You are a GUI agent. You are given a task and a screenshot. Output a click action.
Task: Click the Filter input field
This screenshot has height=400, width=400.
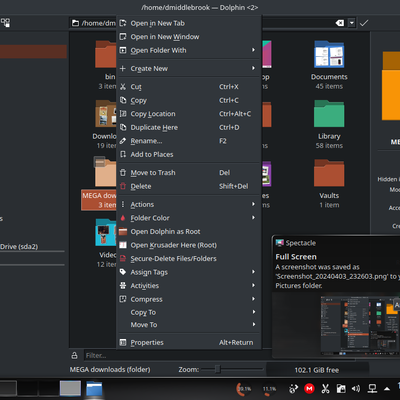(x=178, y=355)
